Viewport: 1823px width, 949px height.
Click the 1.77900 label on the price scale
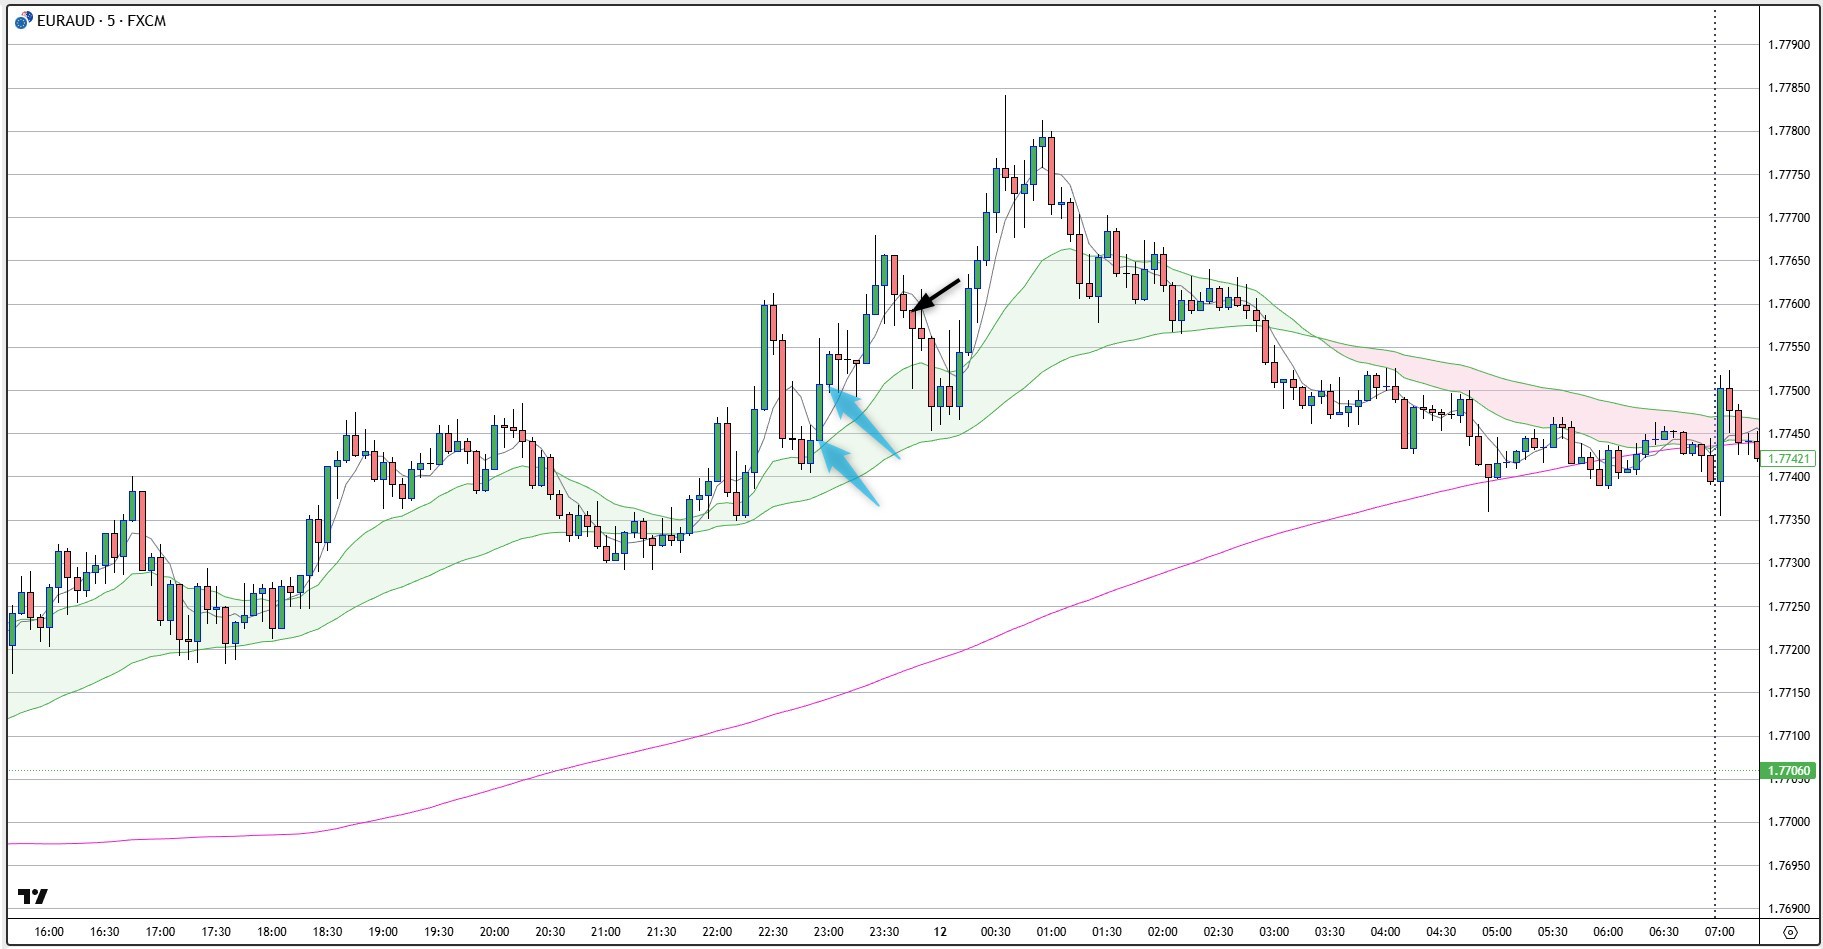pyautogui.click(x=1790, y=46)
